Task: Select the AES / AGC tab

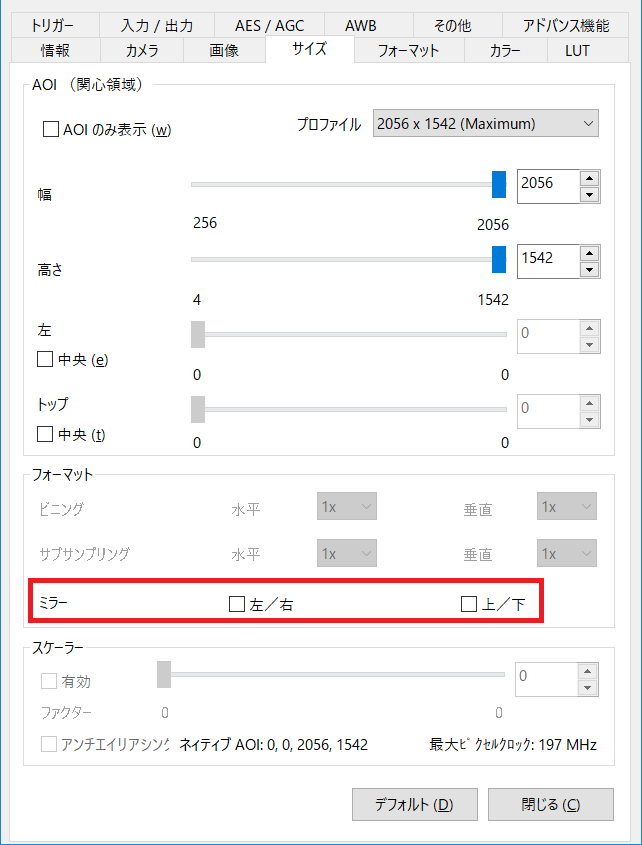Action: pyautogui.click(x=270, y=25)
